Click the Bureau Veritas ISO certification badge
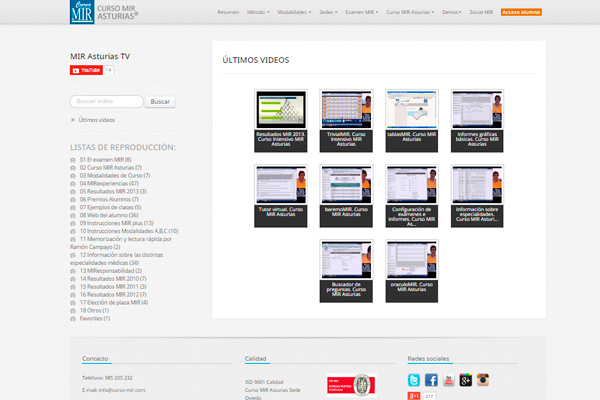Image resolution: width=600 pixels, height=400 pixels. pos(351,385)
